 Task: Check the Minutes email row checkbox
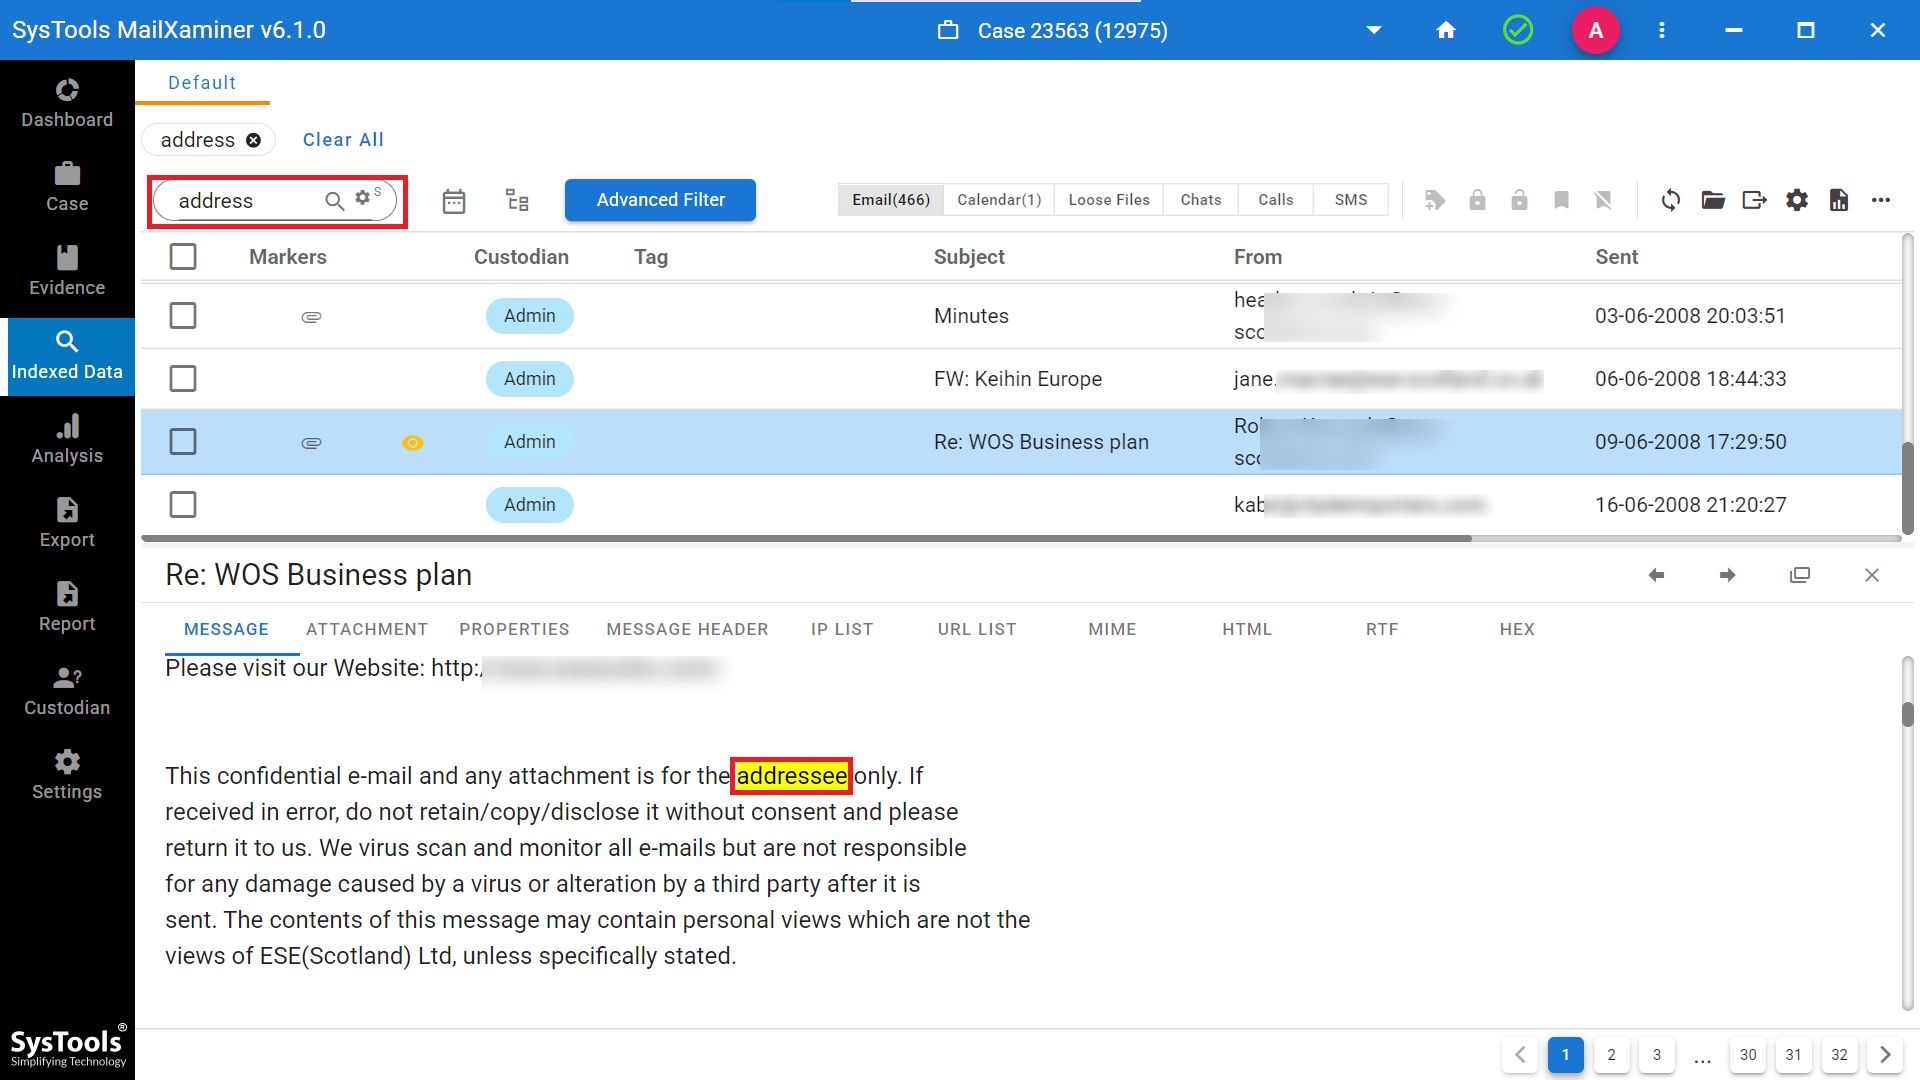pyautogui.click(x=183, y=316)
